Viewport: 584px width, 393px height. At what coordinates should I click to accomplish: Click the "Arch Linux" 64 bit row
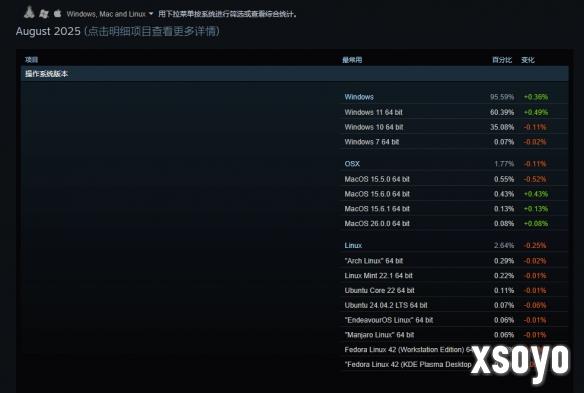click(454, 261)
